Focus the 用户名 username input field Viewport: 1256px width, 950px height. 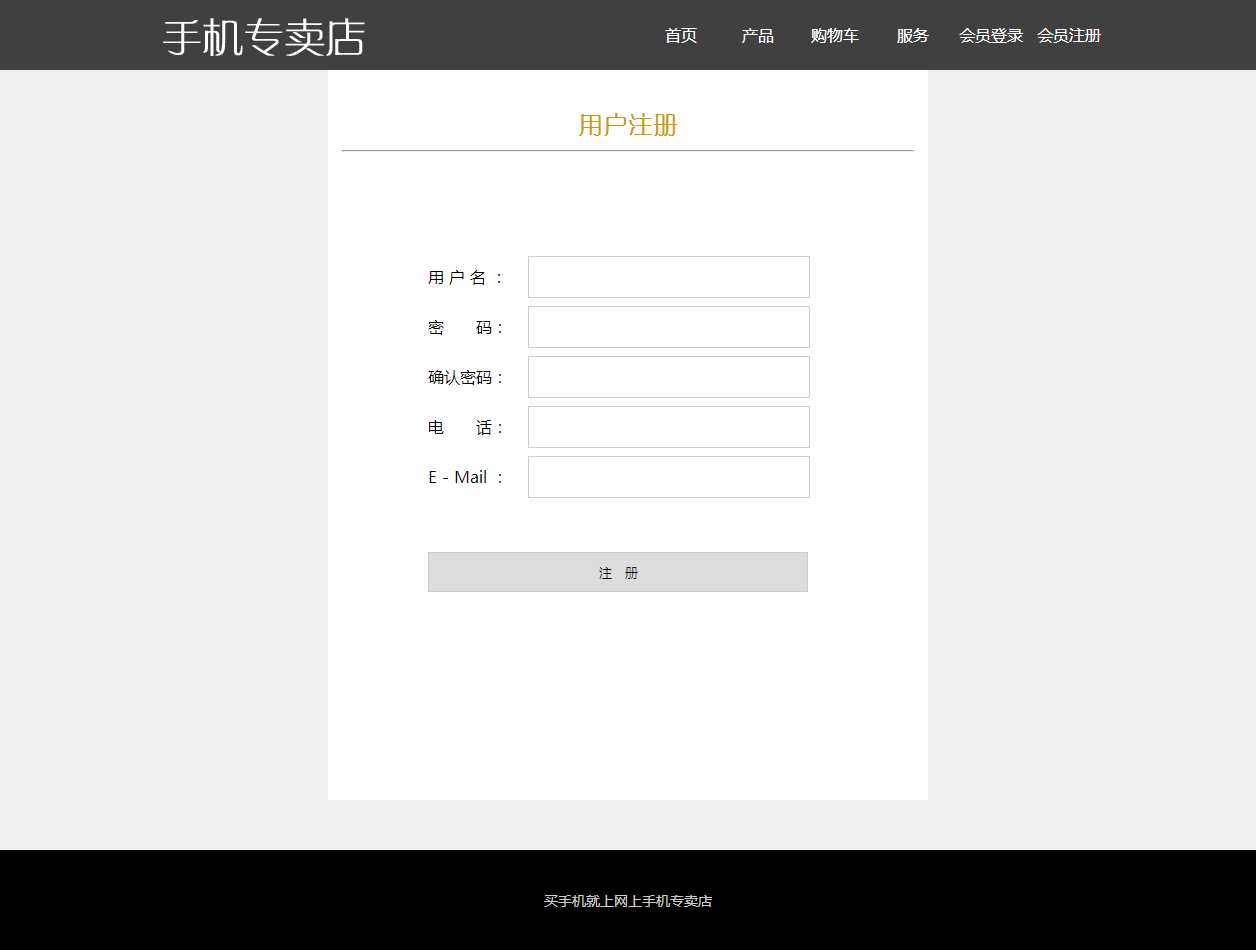click(x=668, y=277)
